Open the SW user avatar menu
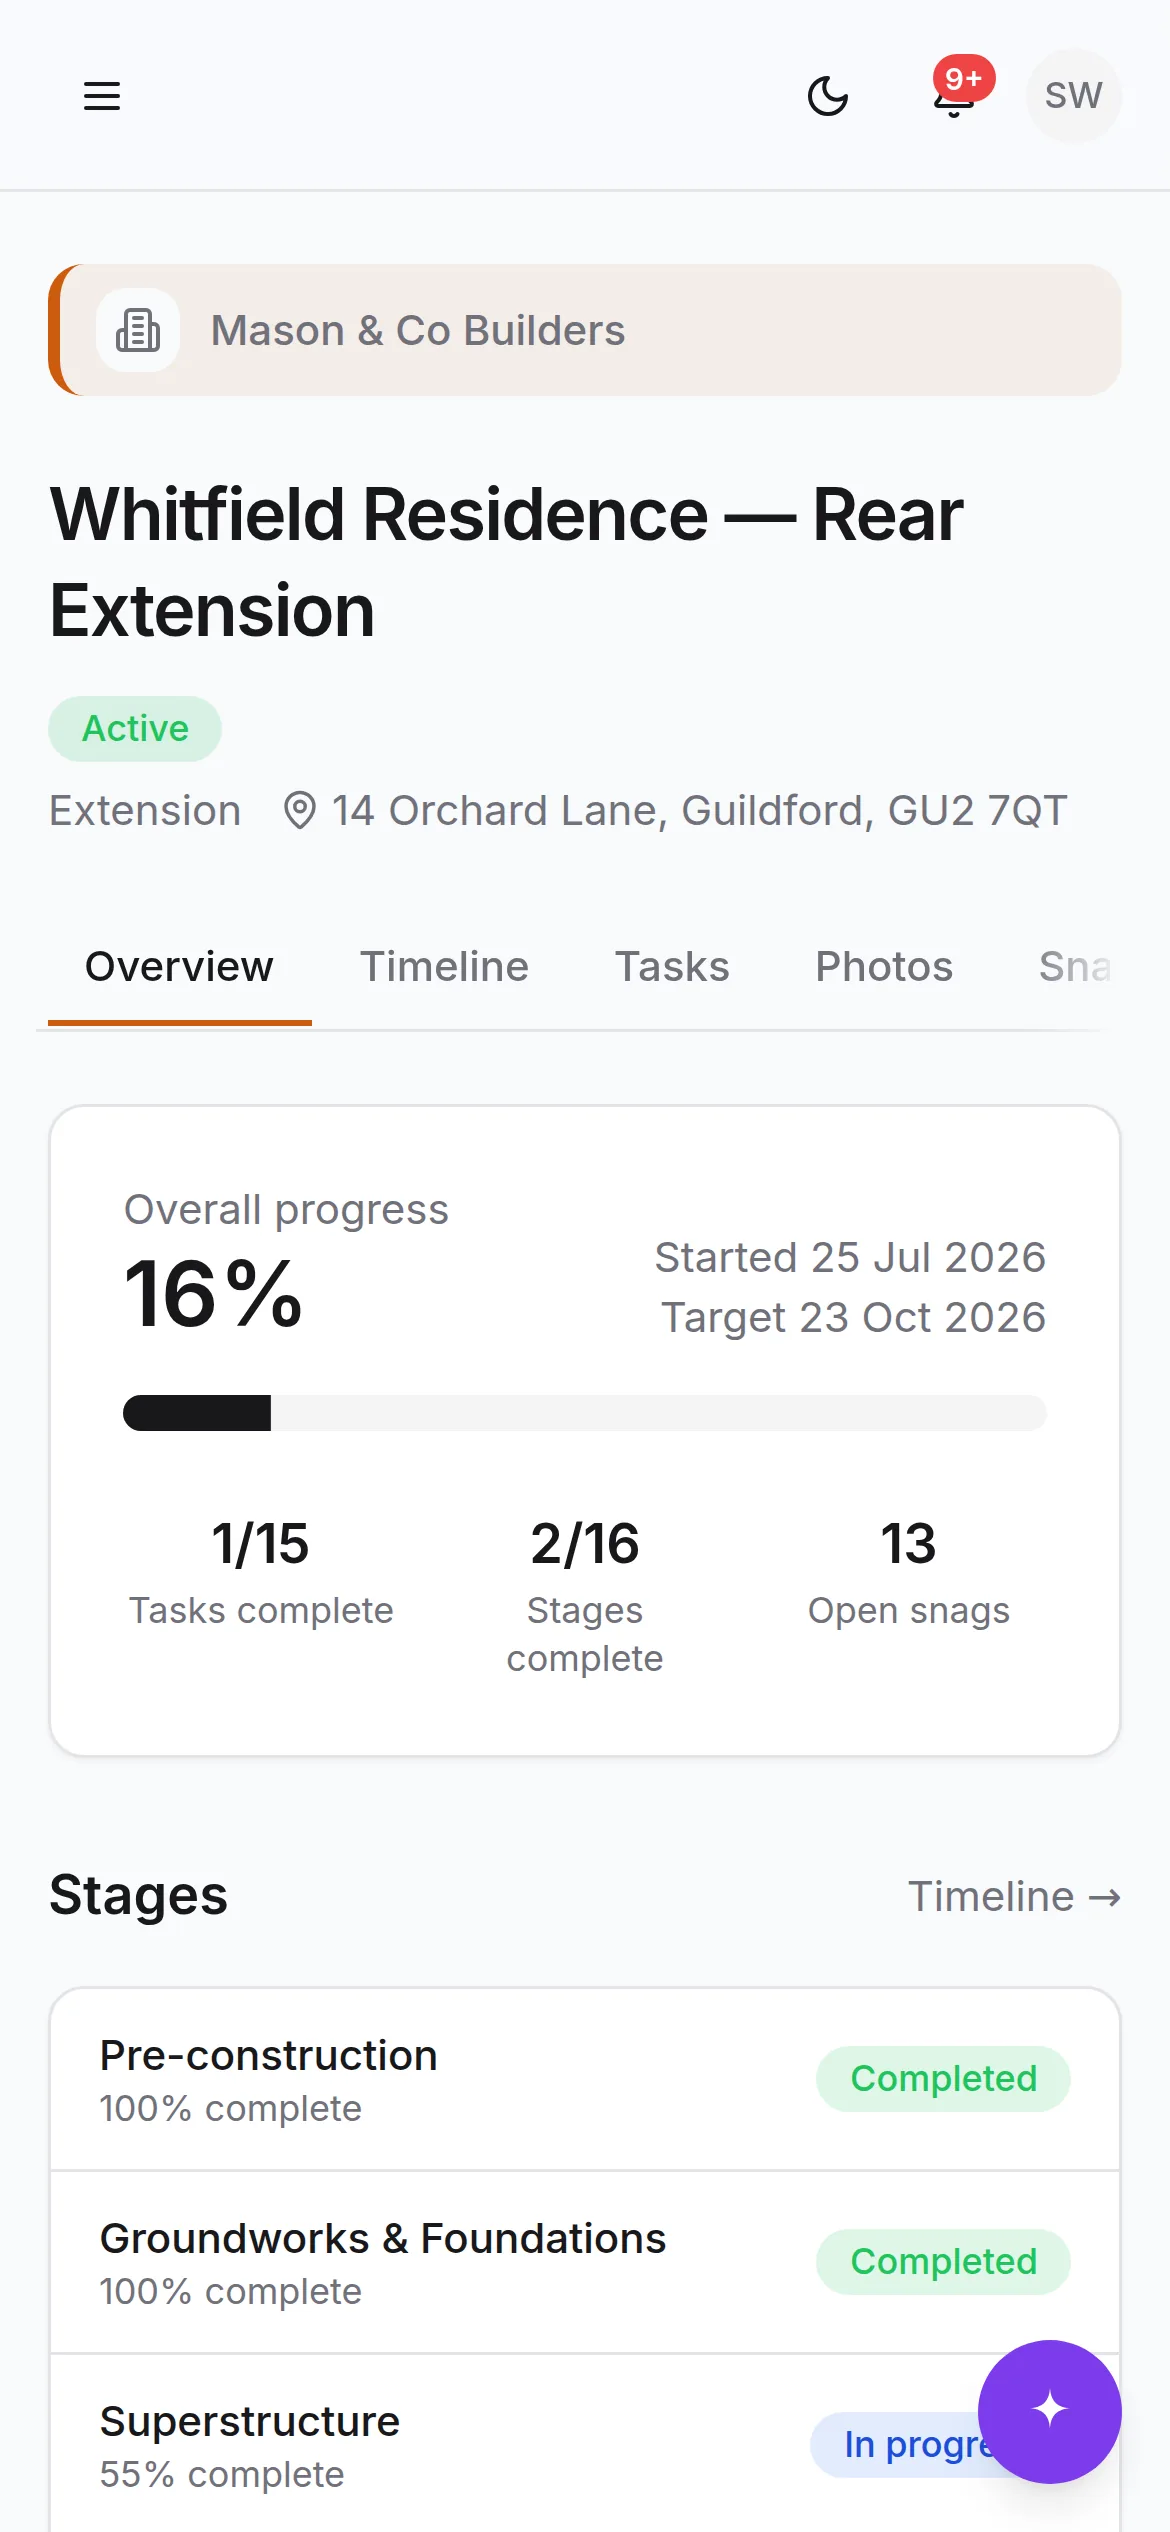This screenshot has width=1170, height=2532. click(1074, 96)
